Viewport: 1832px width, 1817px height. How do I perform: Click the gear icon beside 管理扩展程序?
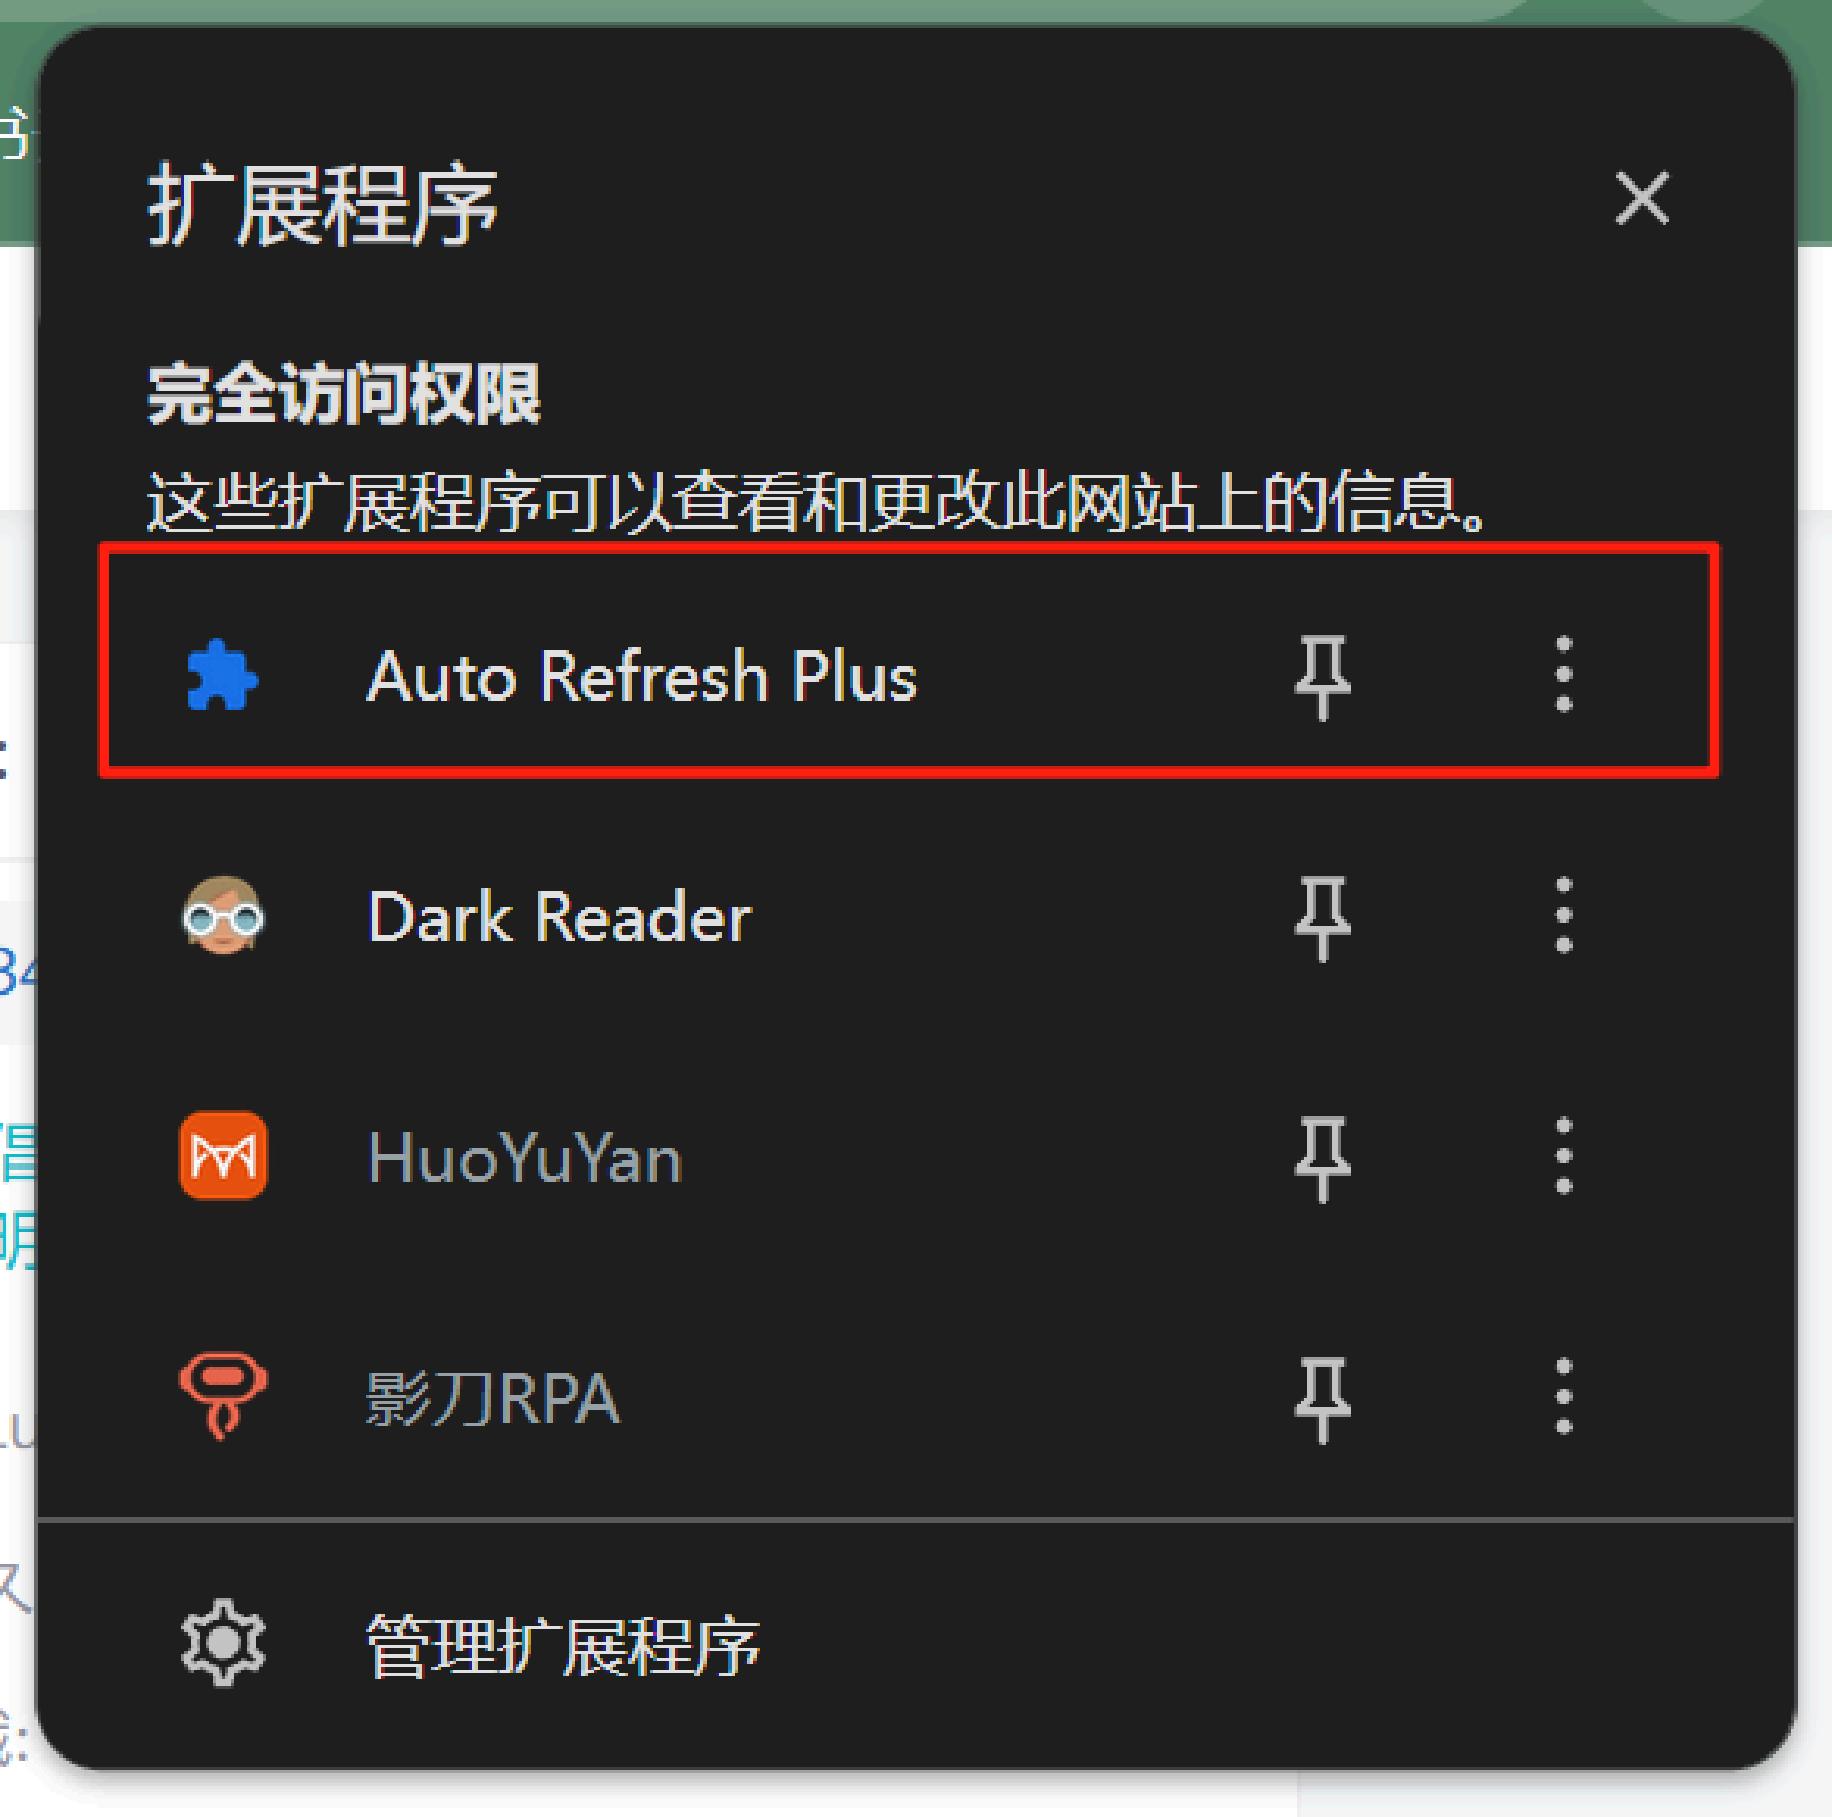tap(223, 1644)
